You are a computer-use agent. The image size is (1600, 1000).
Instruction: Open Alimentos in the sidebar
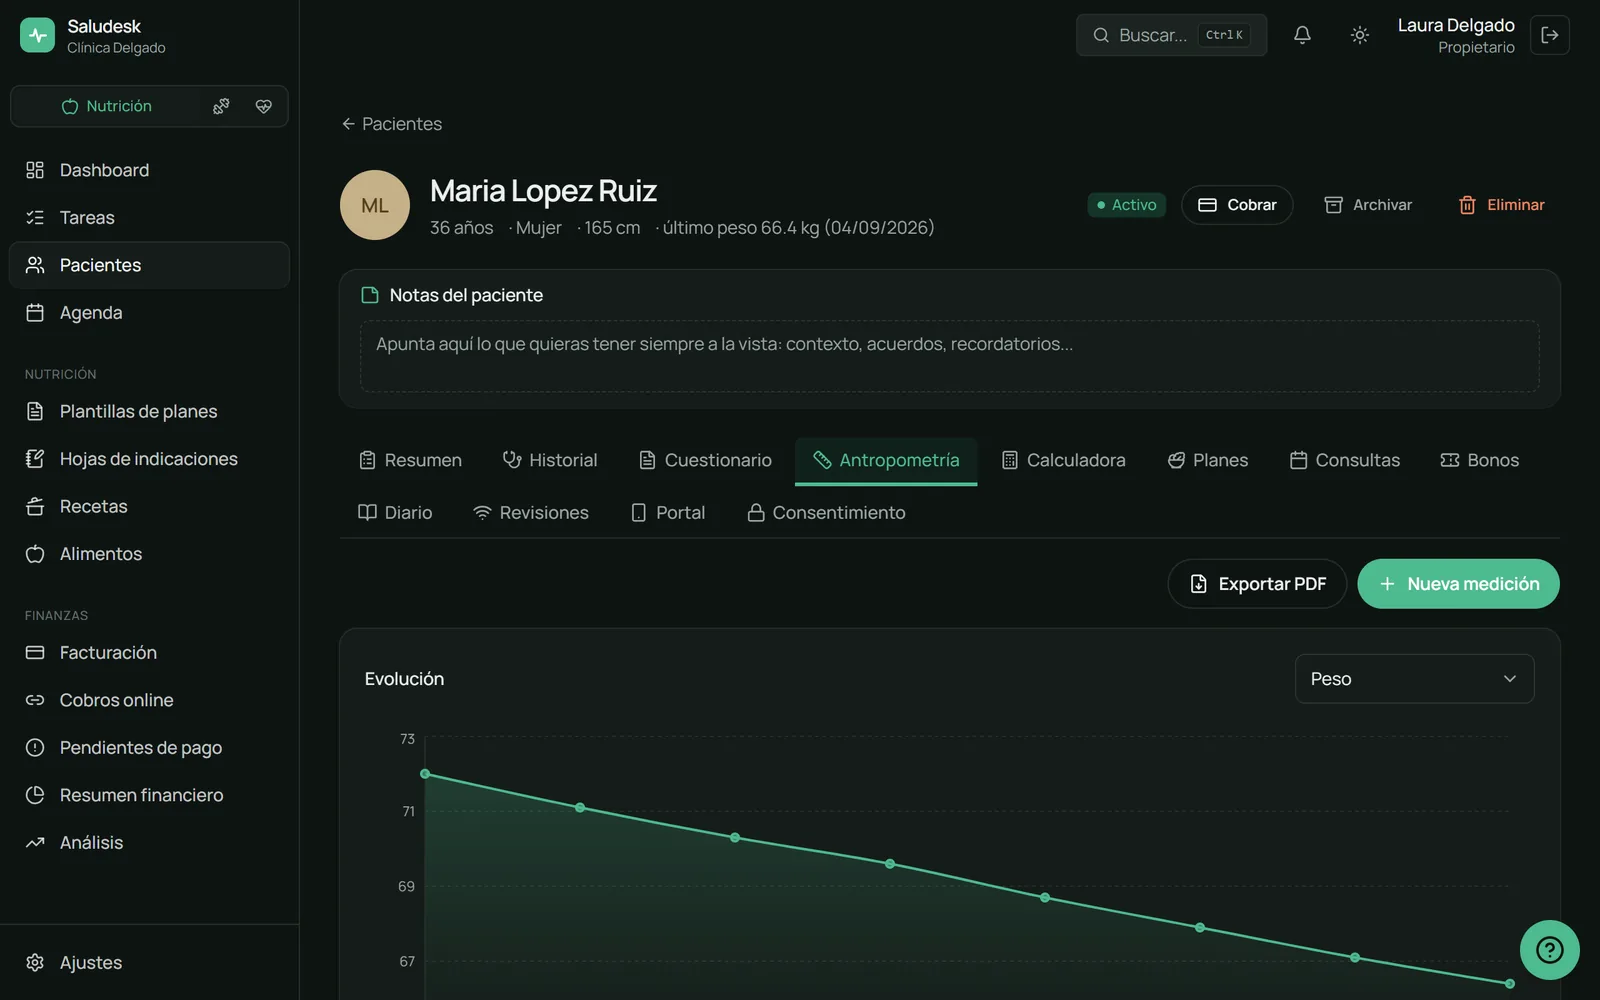pos(149,554)
